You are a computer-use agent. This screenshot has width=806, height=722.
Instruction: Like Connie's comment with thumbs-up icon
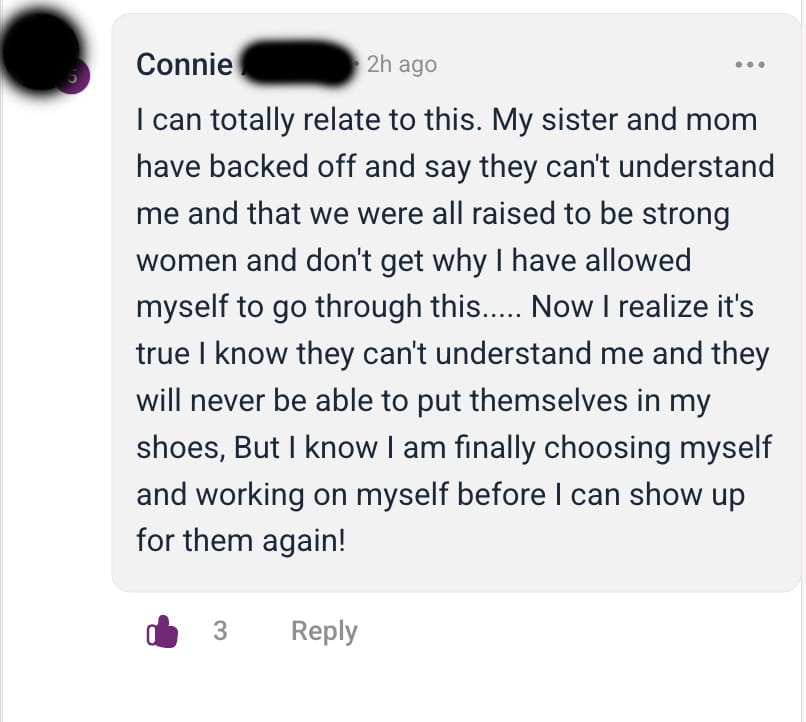tap(162, 632)
